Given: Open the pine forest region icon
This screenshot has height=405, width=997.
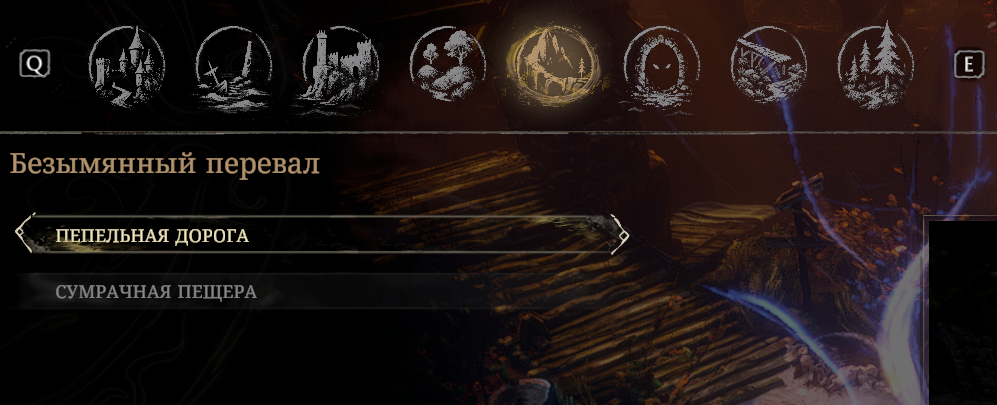Looking at the screenshot, I should click(876, 65).
